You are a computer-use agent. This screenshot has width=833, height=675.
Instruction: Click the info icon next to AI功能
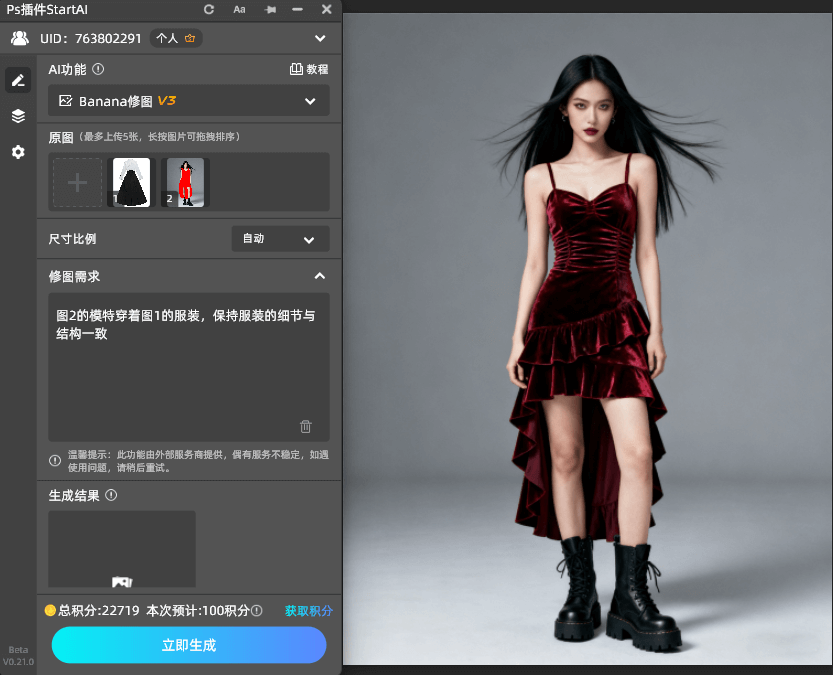click(98, 70)
